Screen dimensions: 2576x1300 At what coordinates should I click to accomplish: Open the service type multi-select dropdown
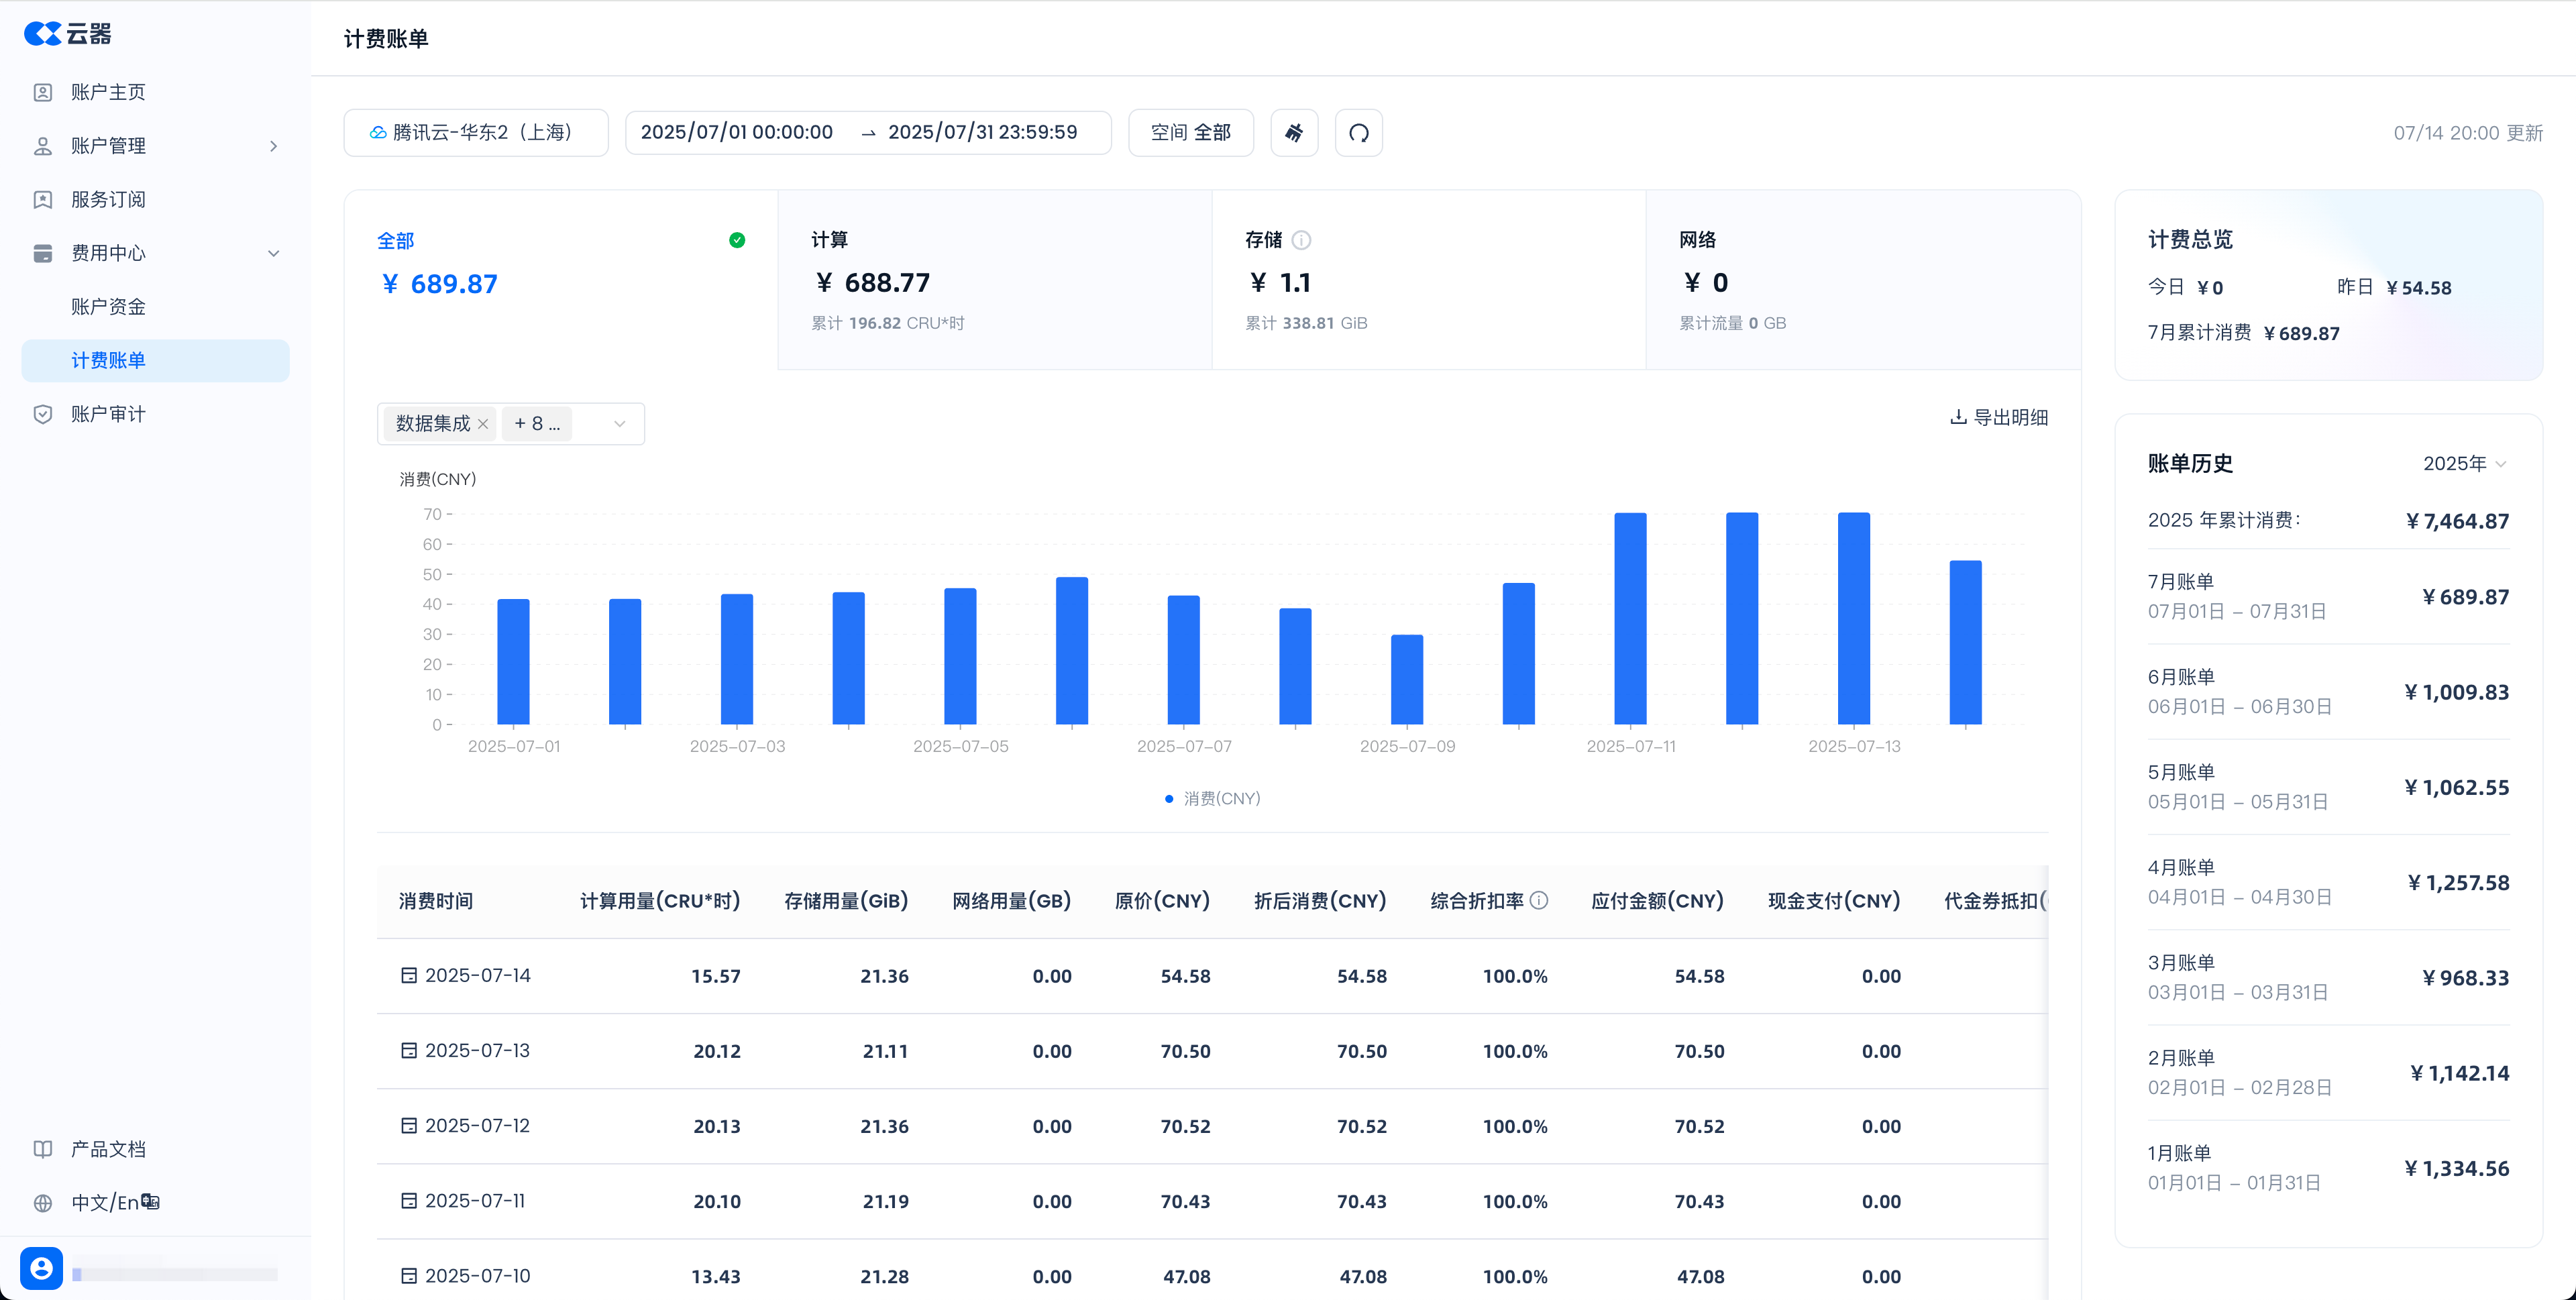click(x=619, y=424)
